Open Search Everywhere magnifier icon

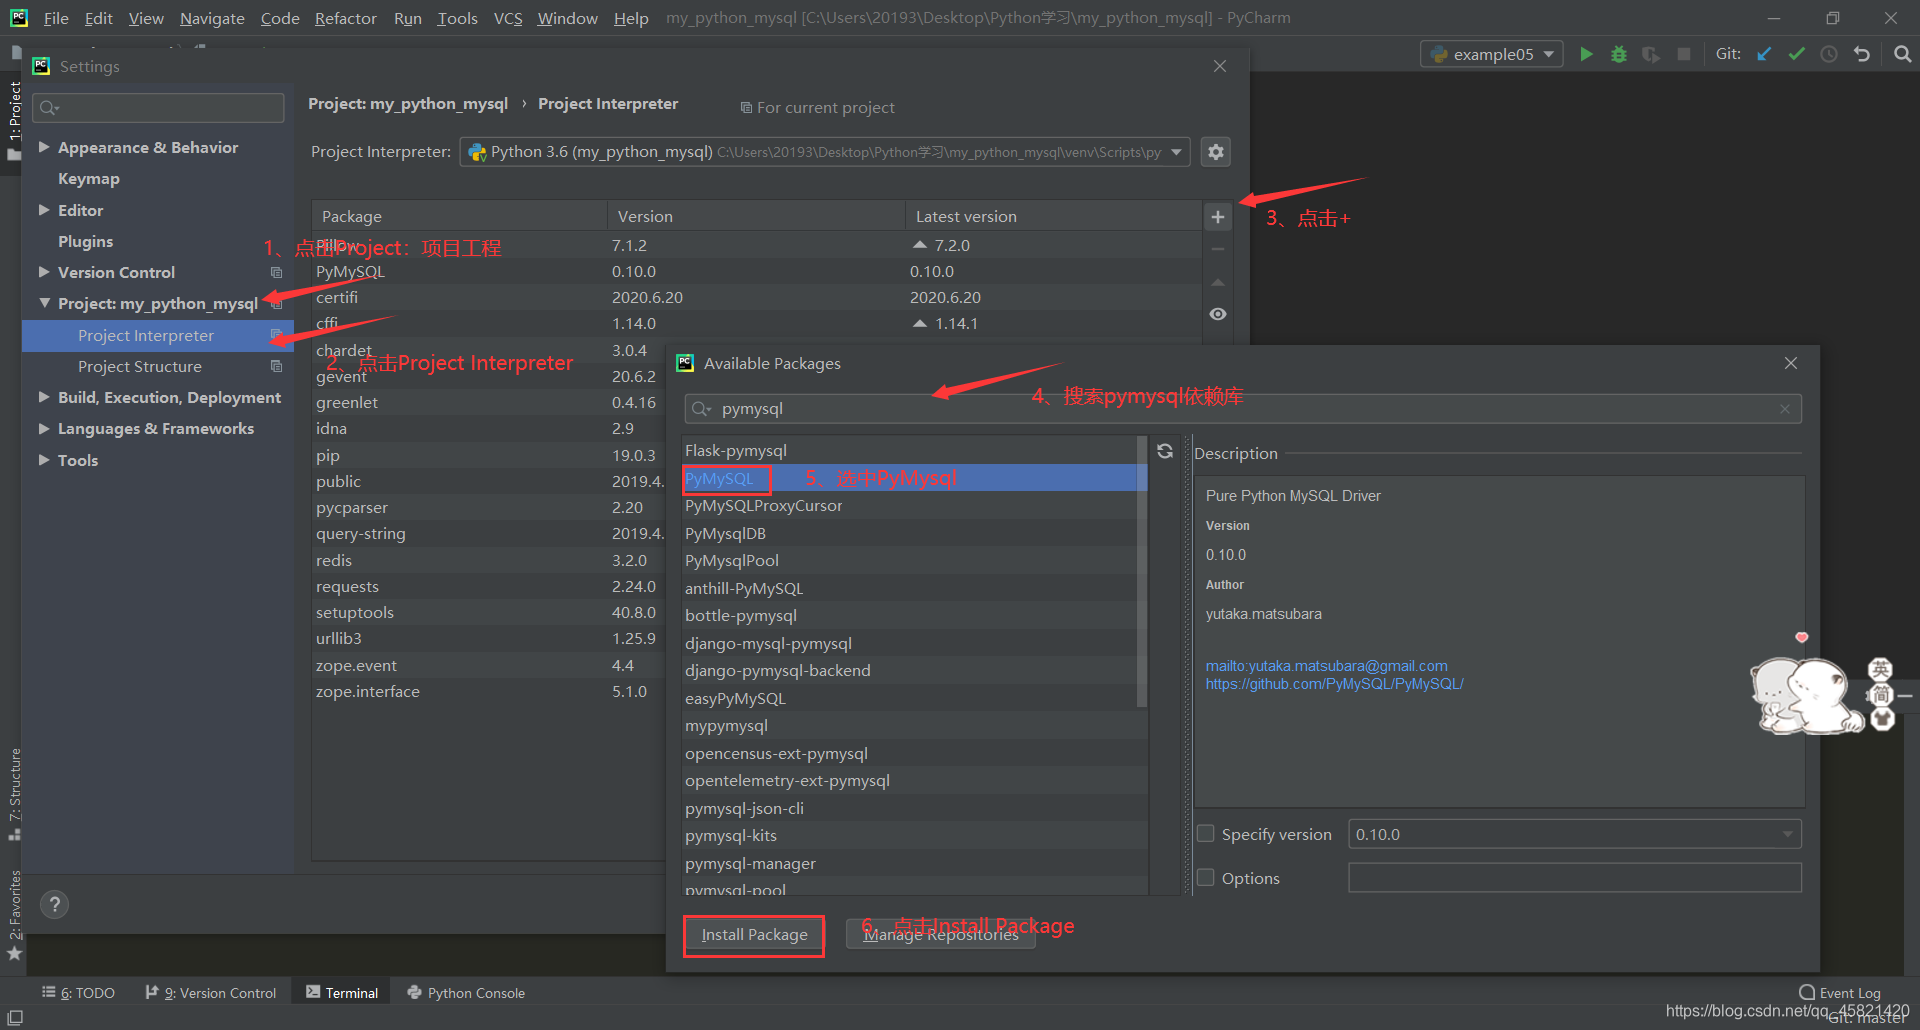(x=1902, y=54)
